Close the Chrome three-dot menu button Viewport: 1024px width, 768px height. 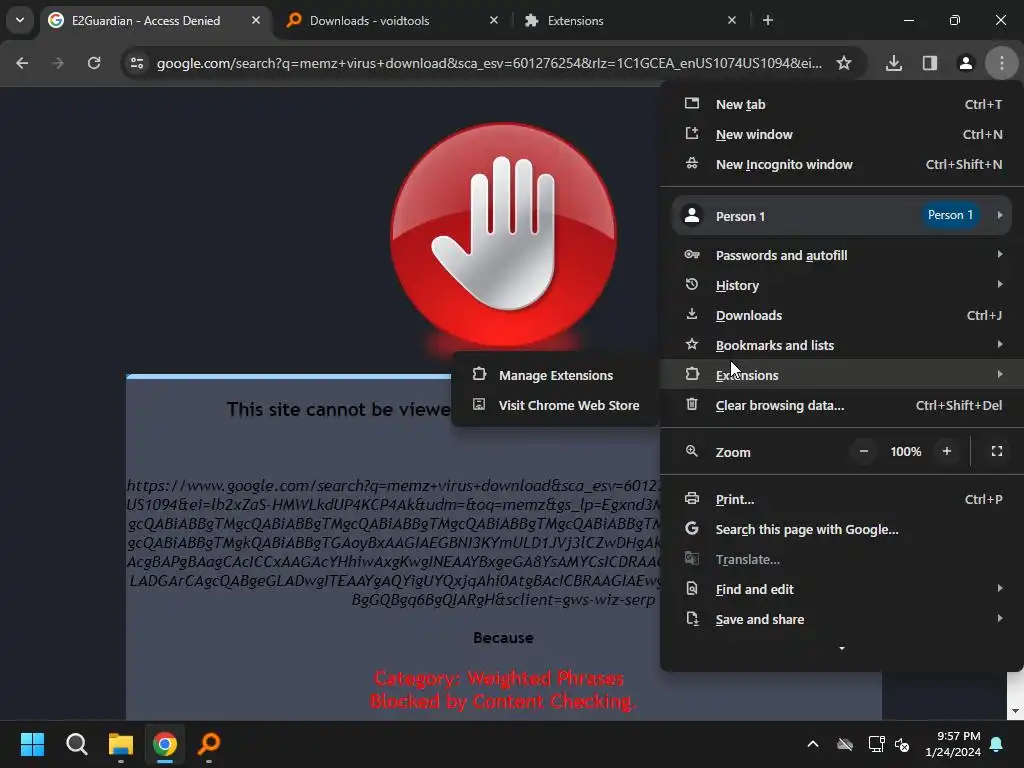click(x=1002, y=63)
